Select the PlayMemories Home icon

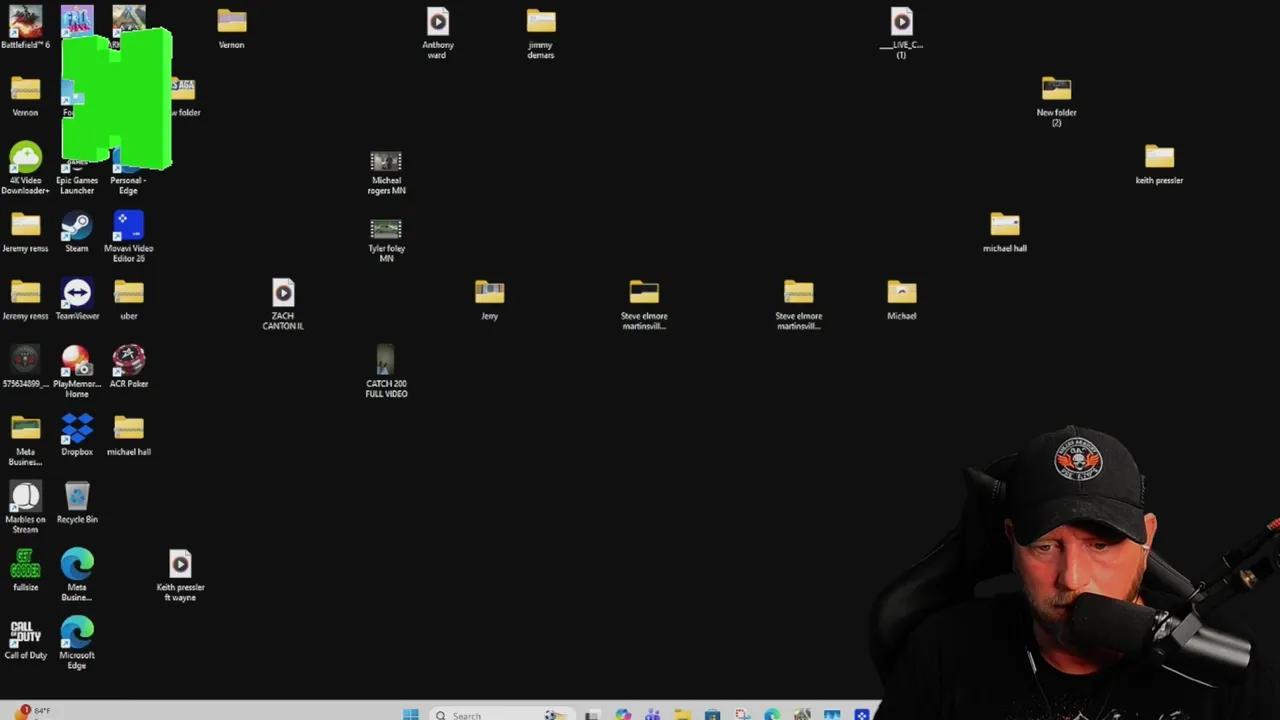coord(77,372)
